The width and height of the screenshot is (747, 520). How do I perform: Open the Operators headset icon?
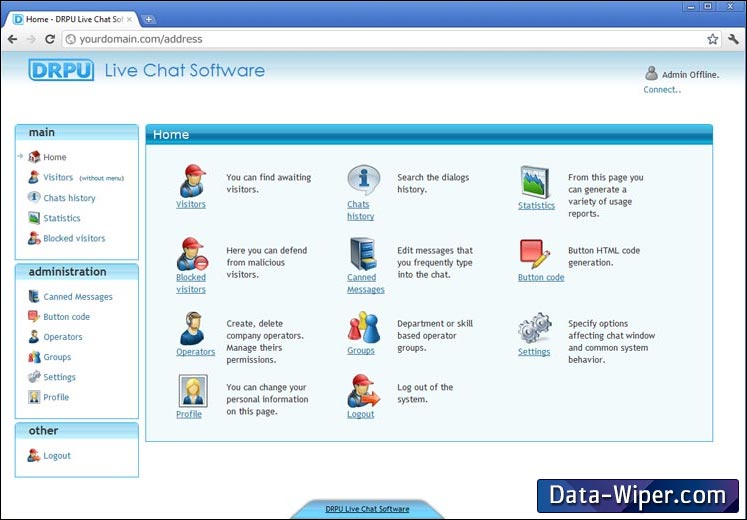click(192, 328)
